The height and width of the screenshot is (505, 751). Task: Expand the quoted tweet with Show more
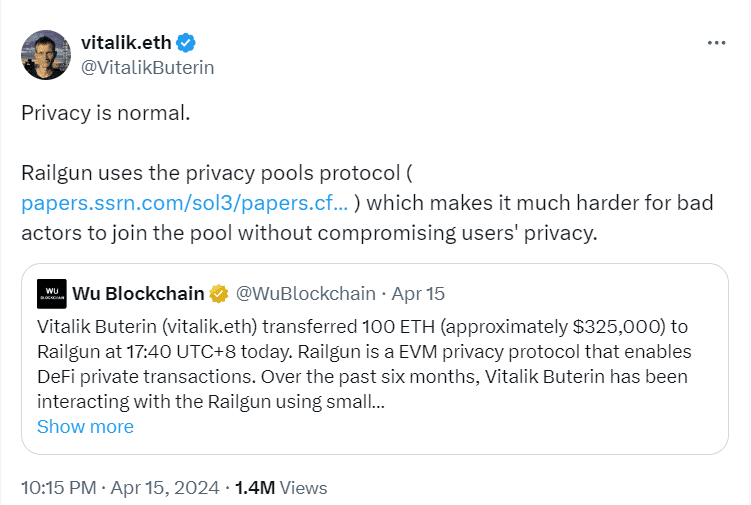(x=85, y=426)
